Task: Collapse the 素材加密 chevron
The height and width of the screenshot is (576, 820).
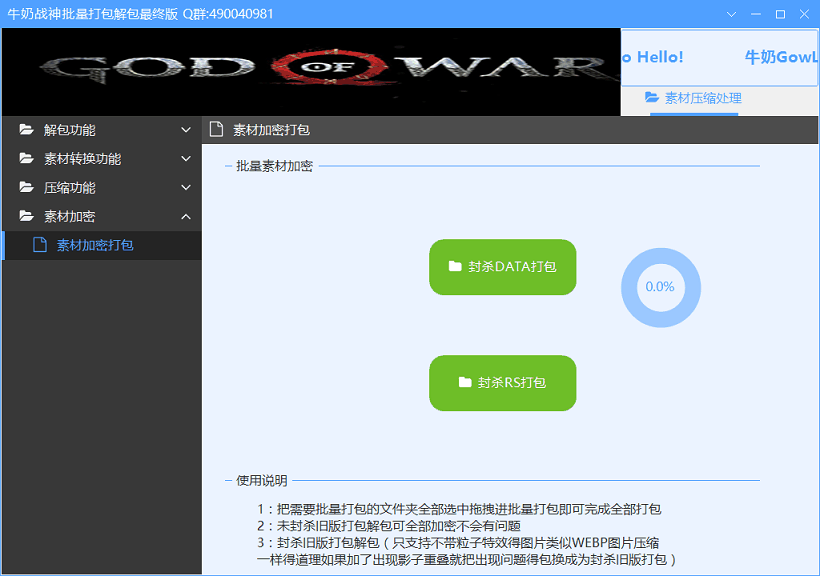Action: pyautogui.click(x=186, y=217)
